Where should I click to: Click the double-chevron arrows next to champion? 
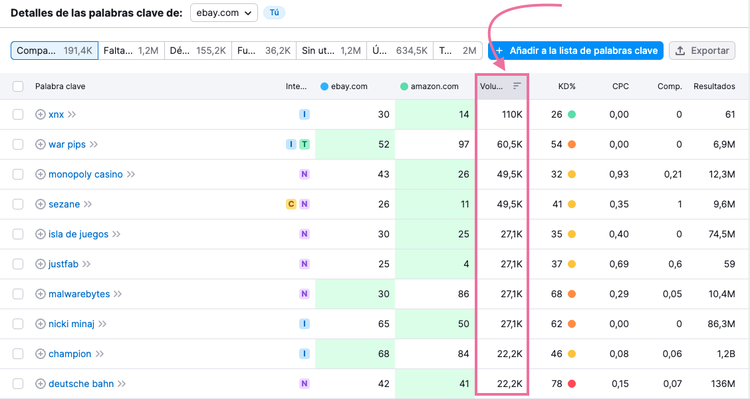99,354
